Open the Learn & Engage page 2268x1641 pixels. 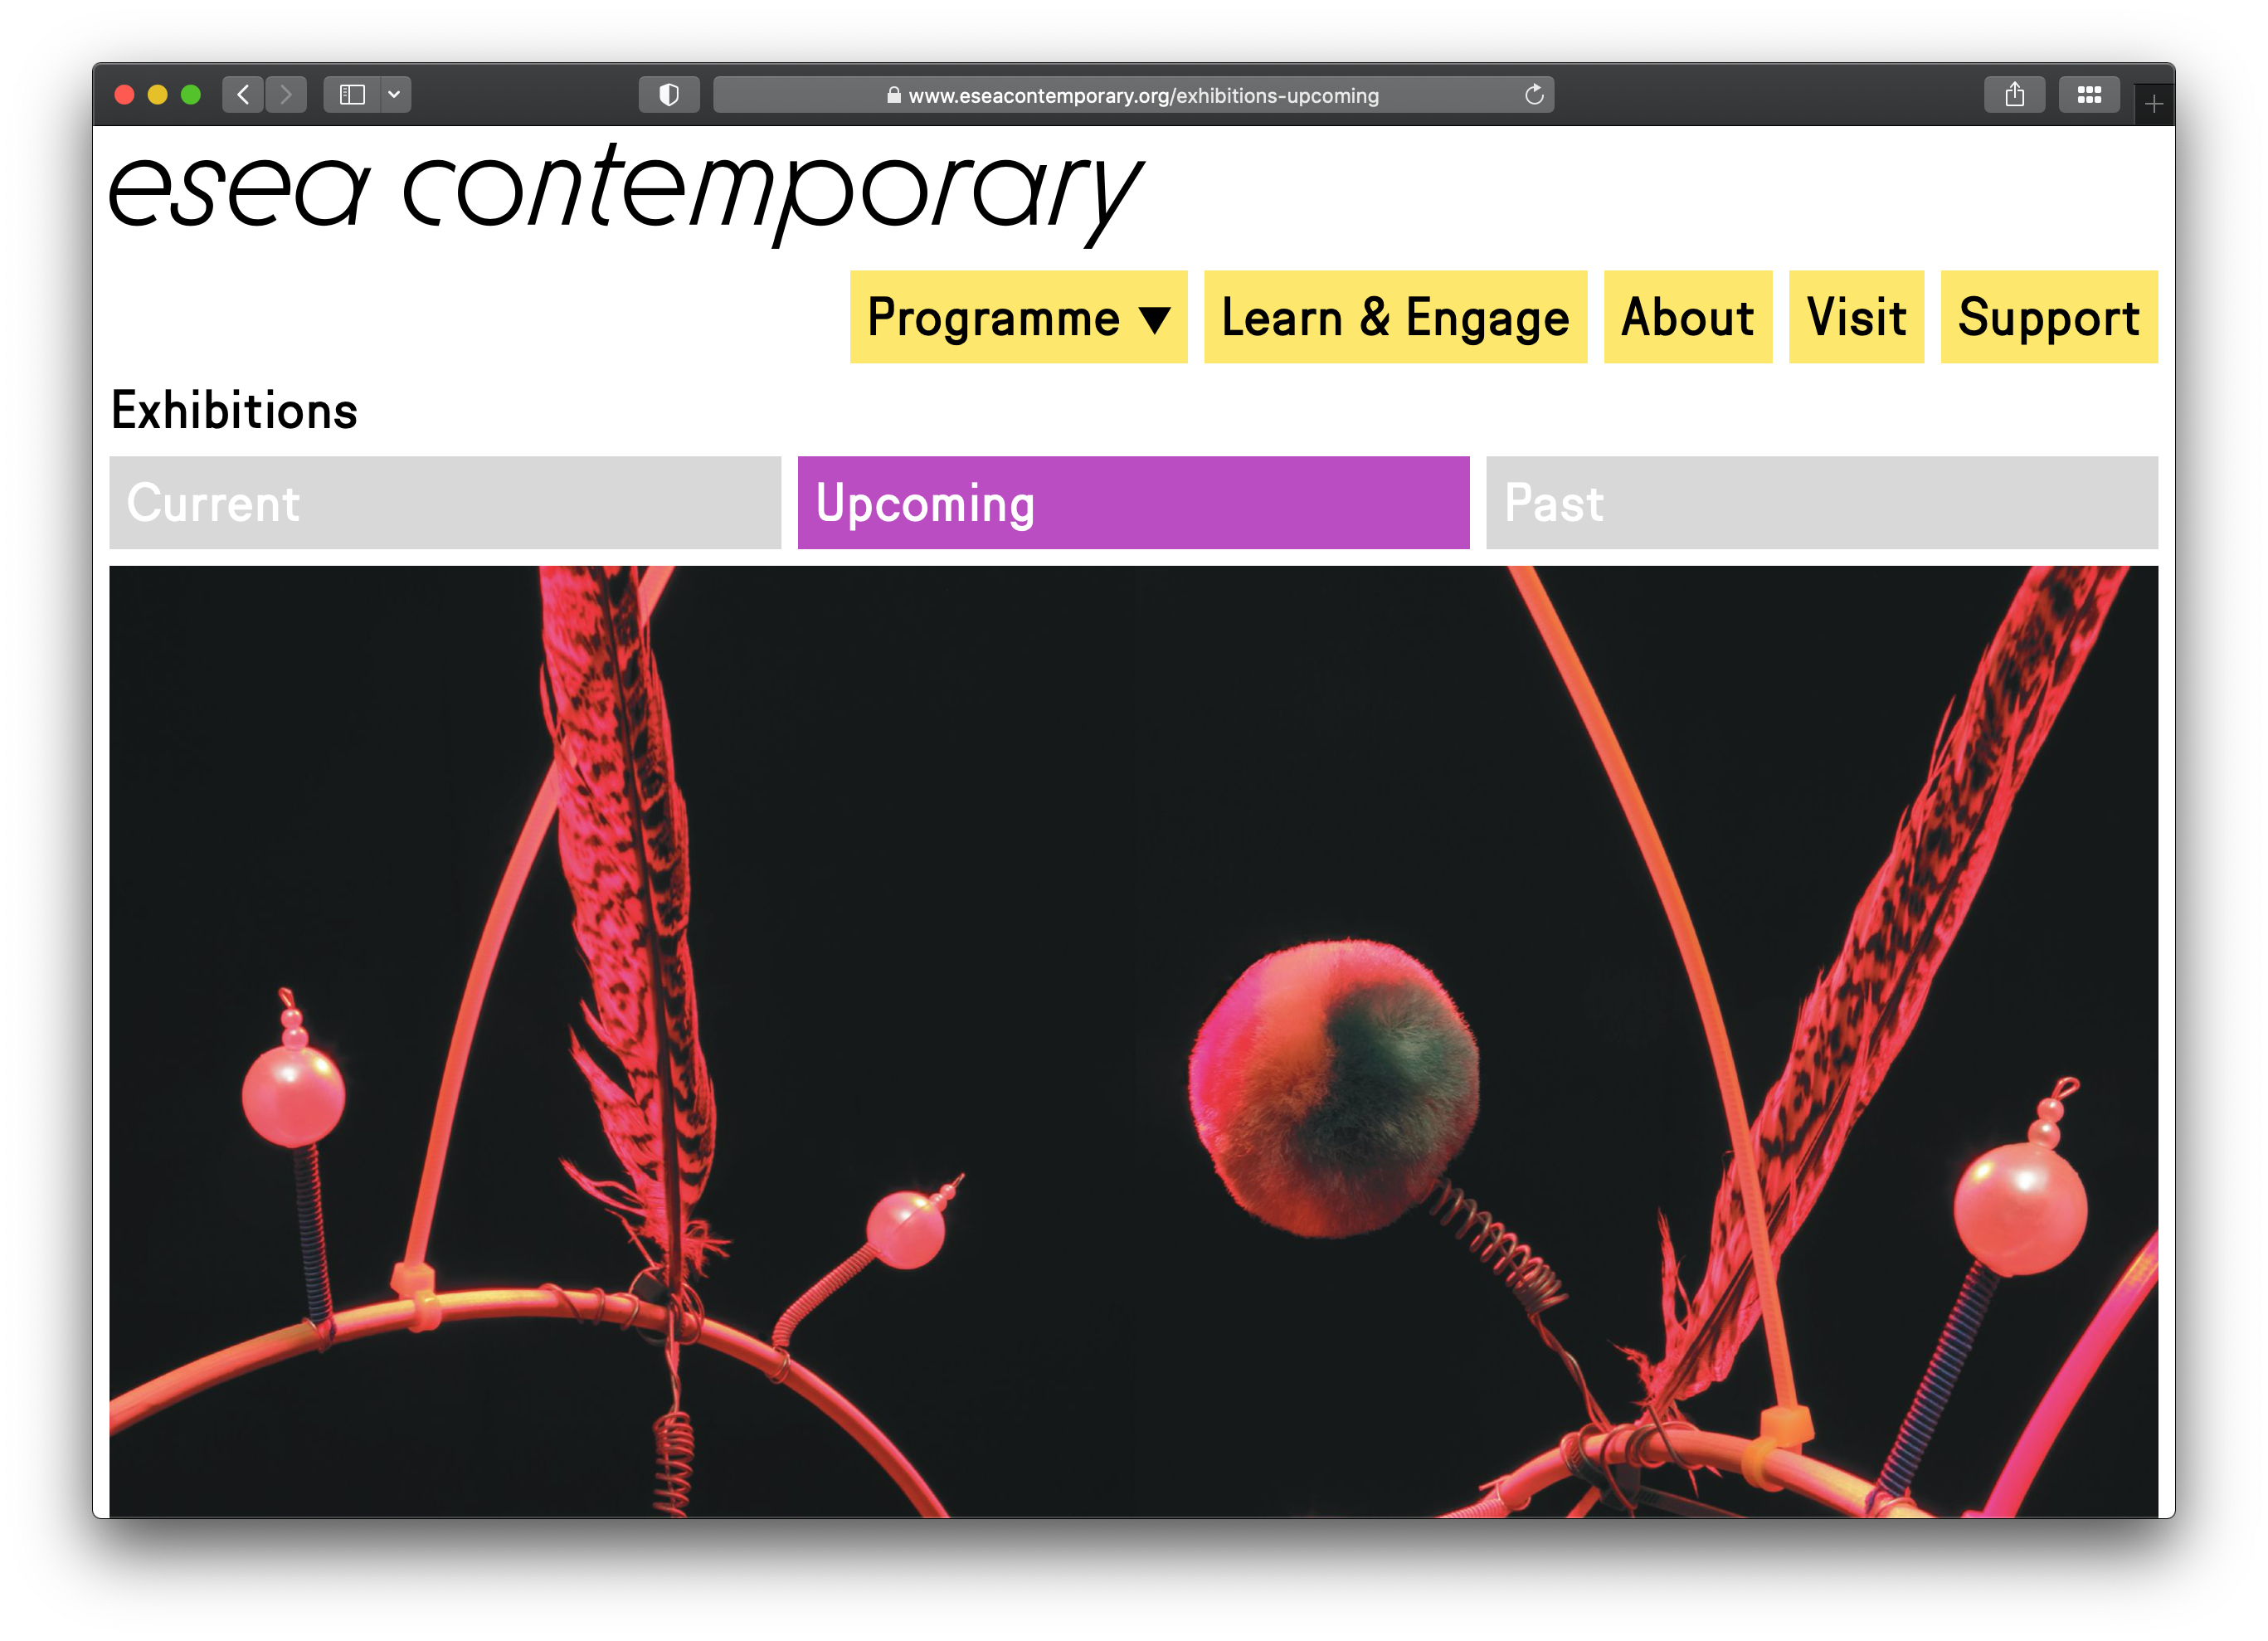pos(1395,318)
